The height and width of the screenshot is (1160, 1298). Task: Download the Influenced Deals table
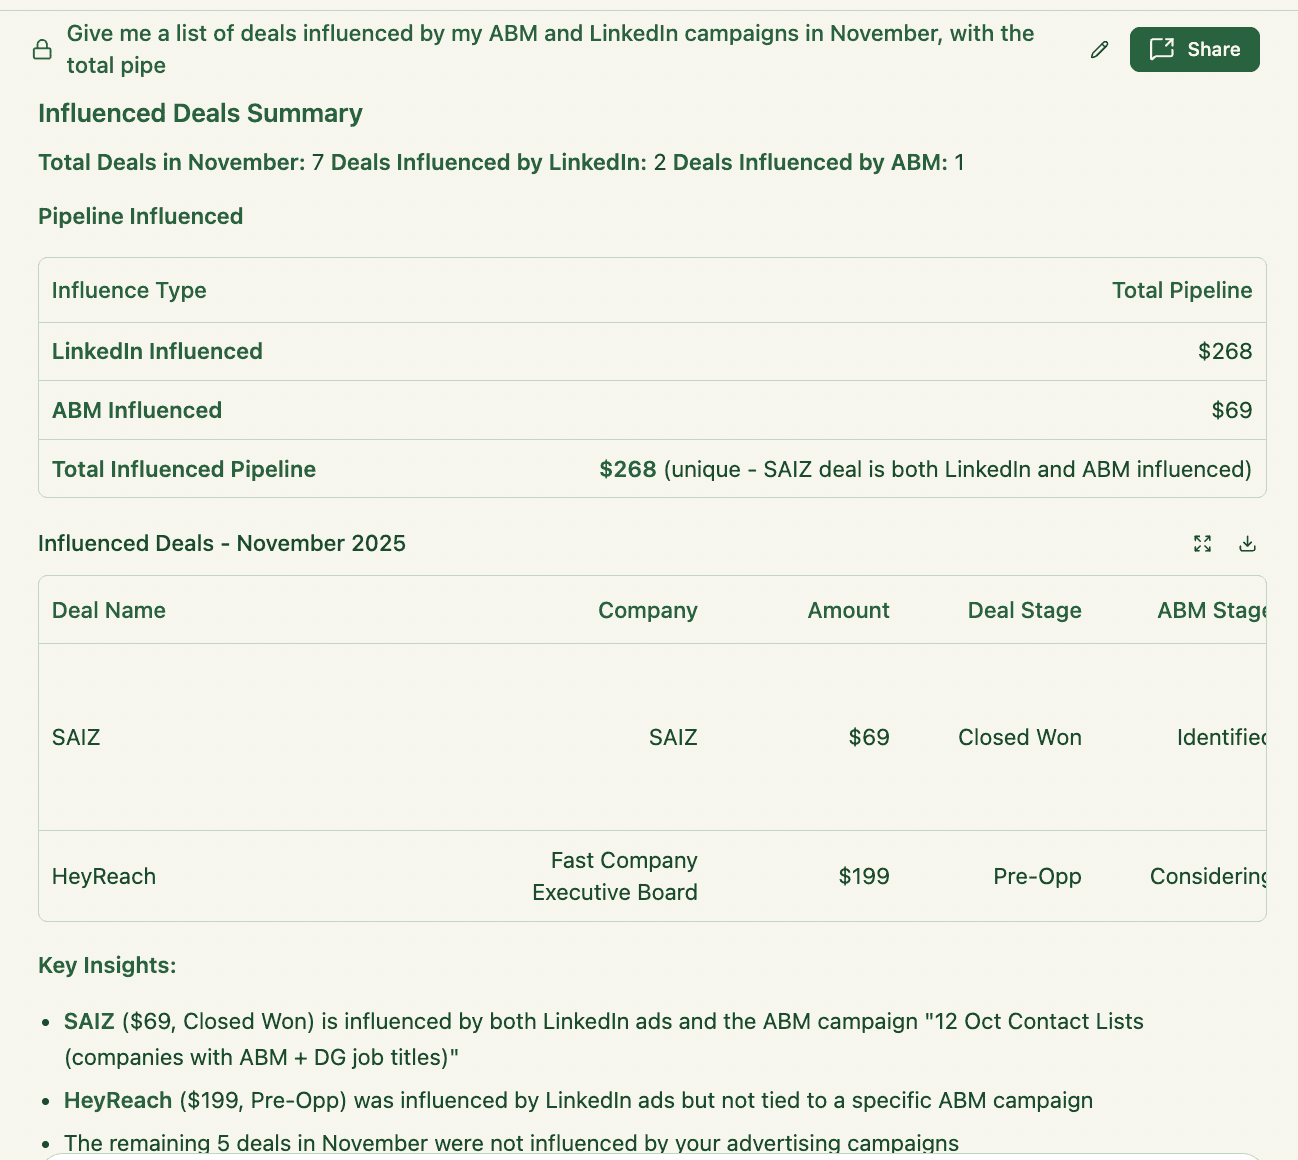[x=1247, y=543]
